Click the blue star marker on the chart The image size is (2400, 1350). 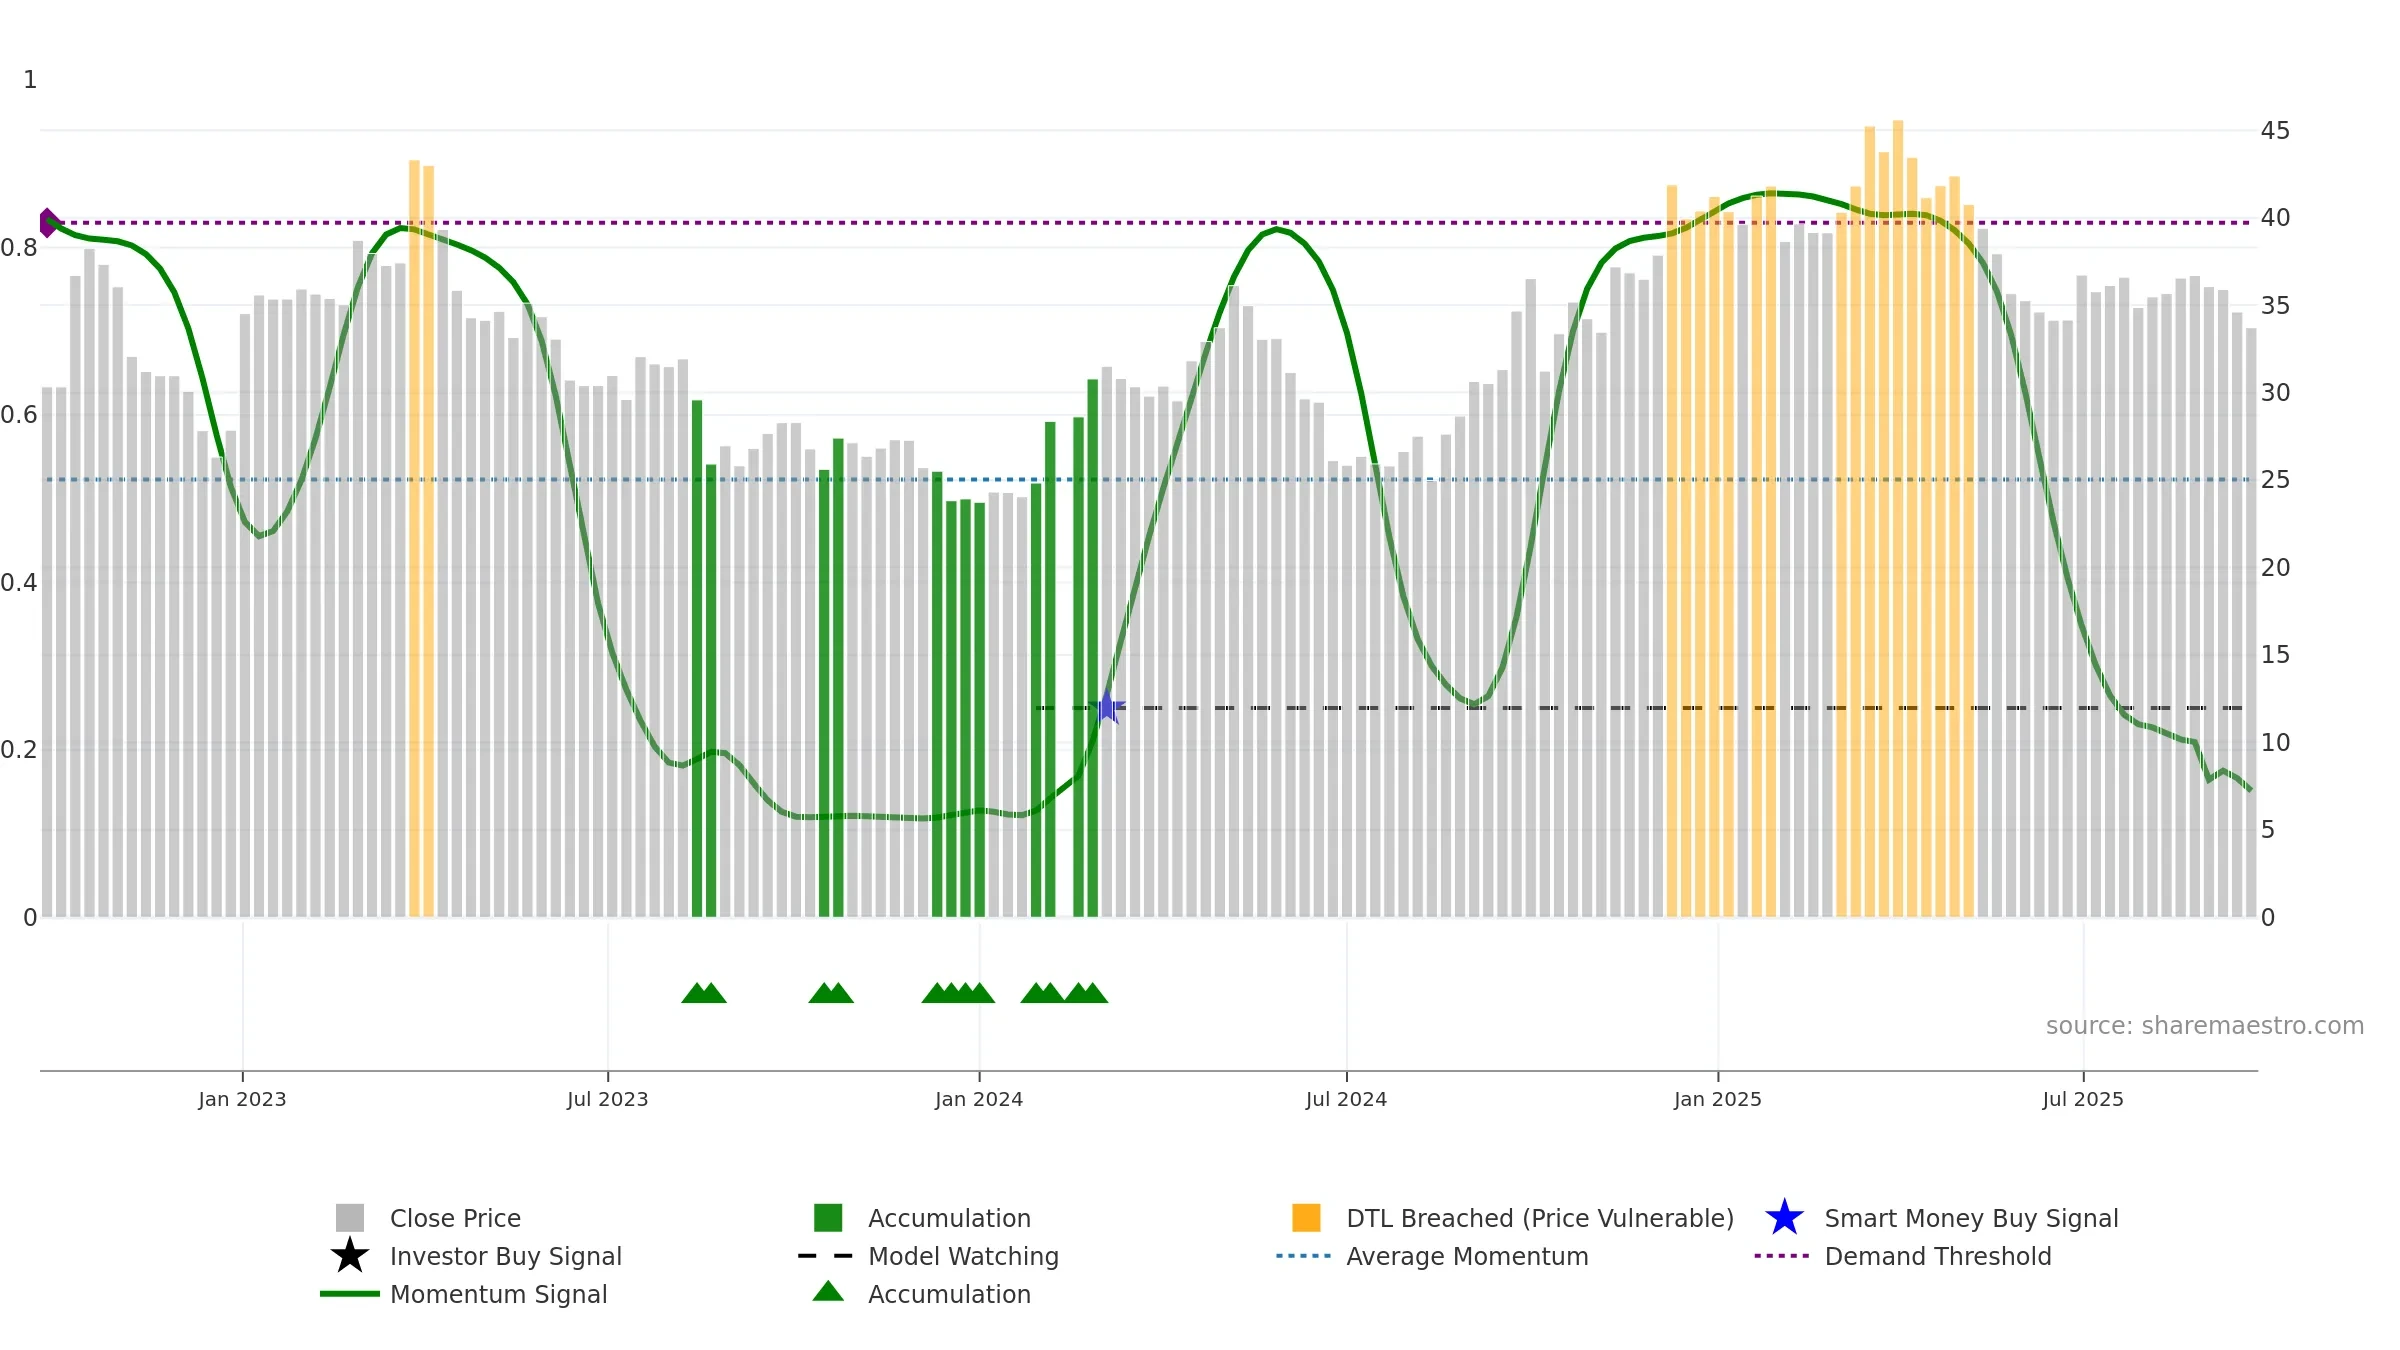pyautogui.click(x=1108, y=707)
